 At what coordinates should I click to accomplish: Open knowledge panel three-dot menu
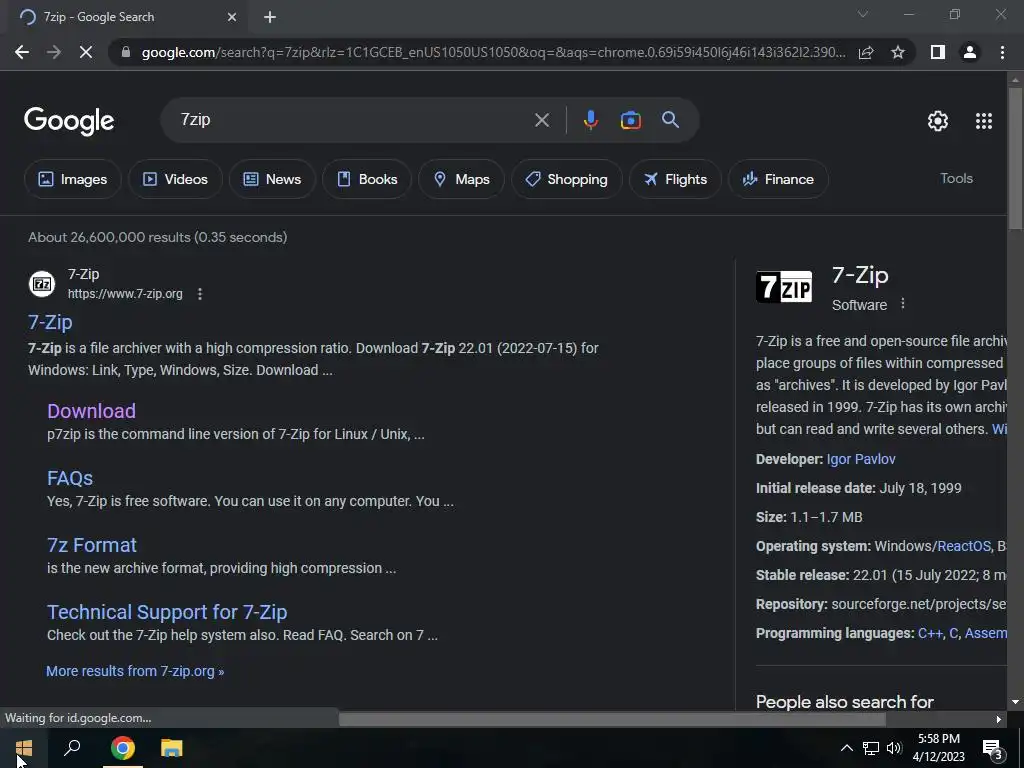coord(903,304)
